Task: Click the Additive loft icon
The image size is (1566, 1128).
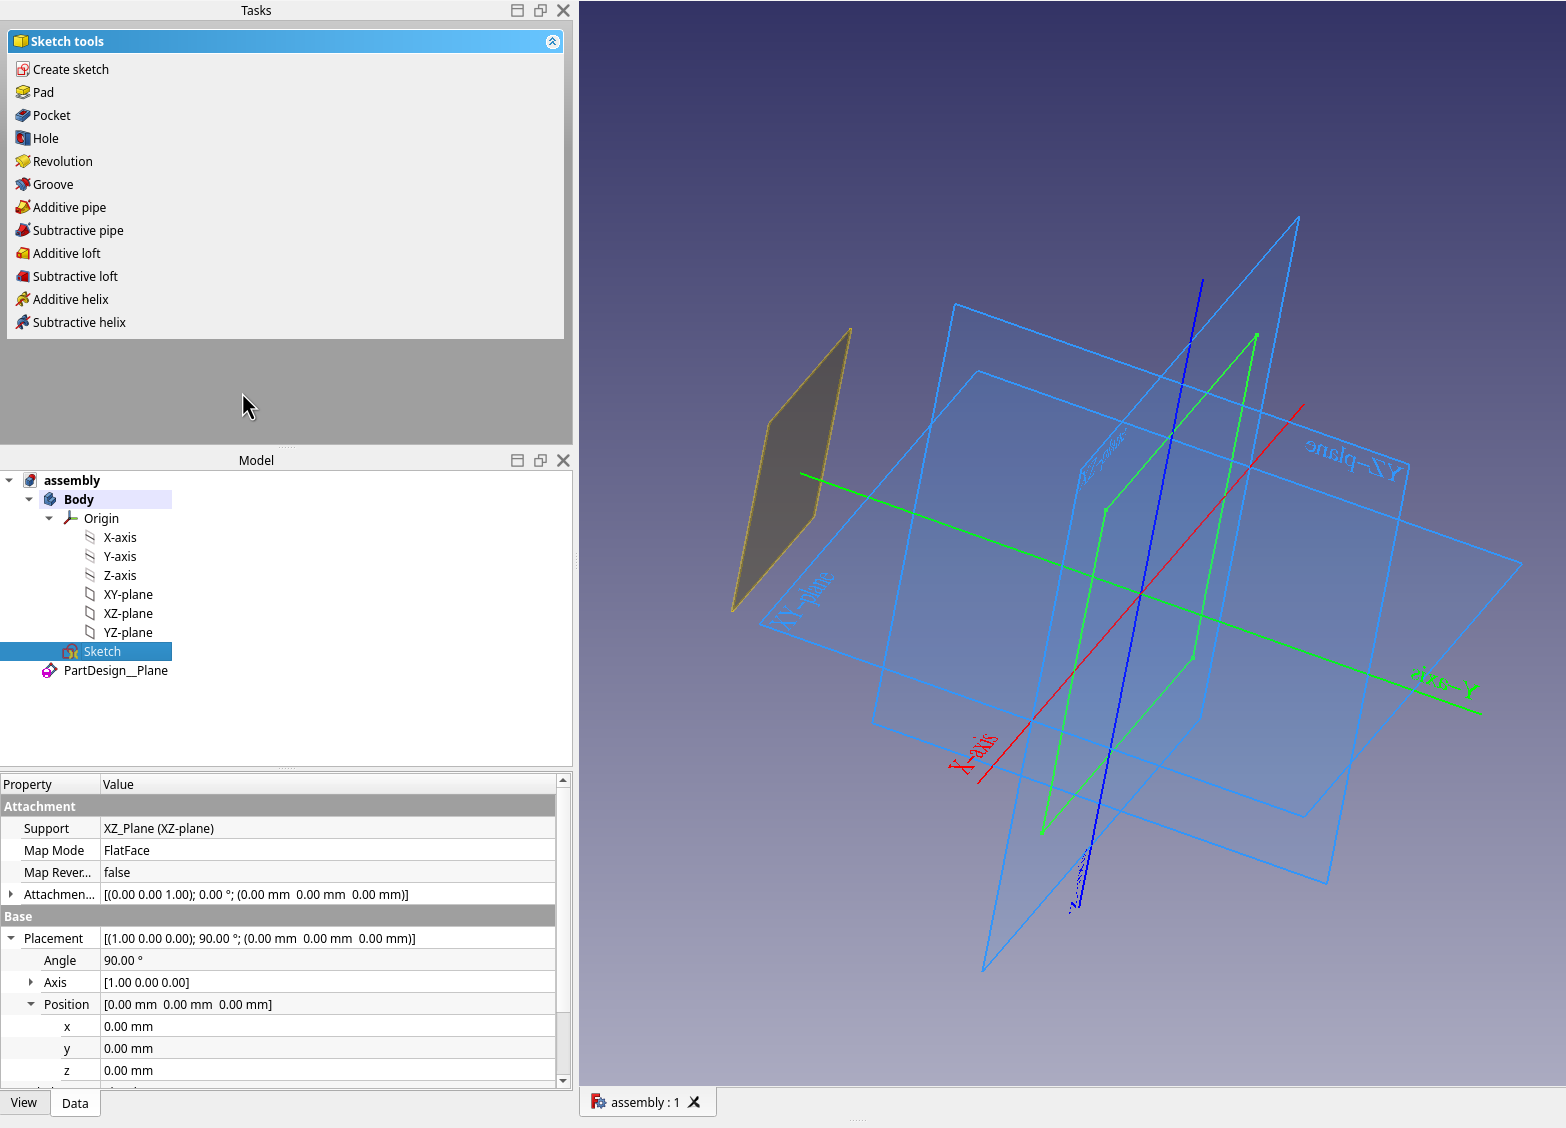Action: pyautogui.click(x=23, y=253)
